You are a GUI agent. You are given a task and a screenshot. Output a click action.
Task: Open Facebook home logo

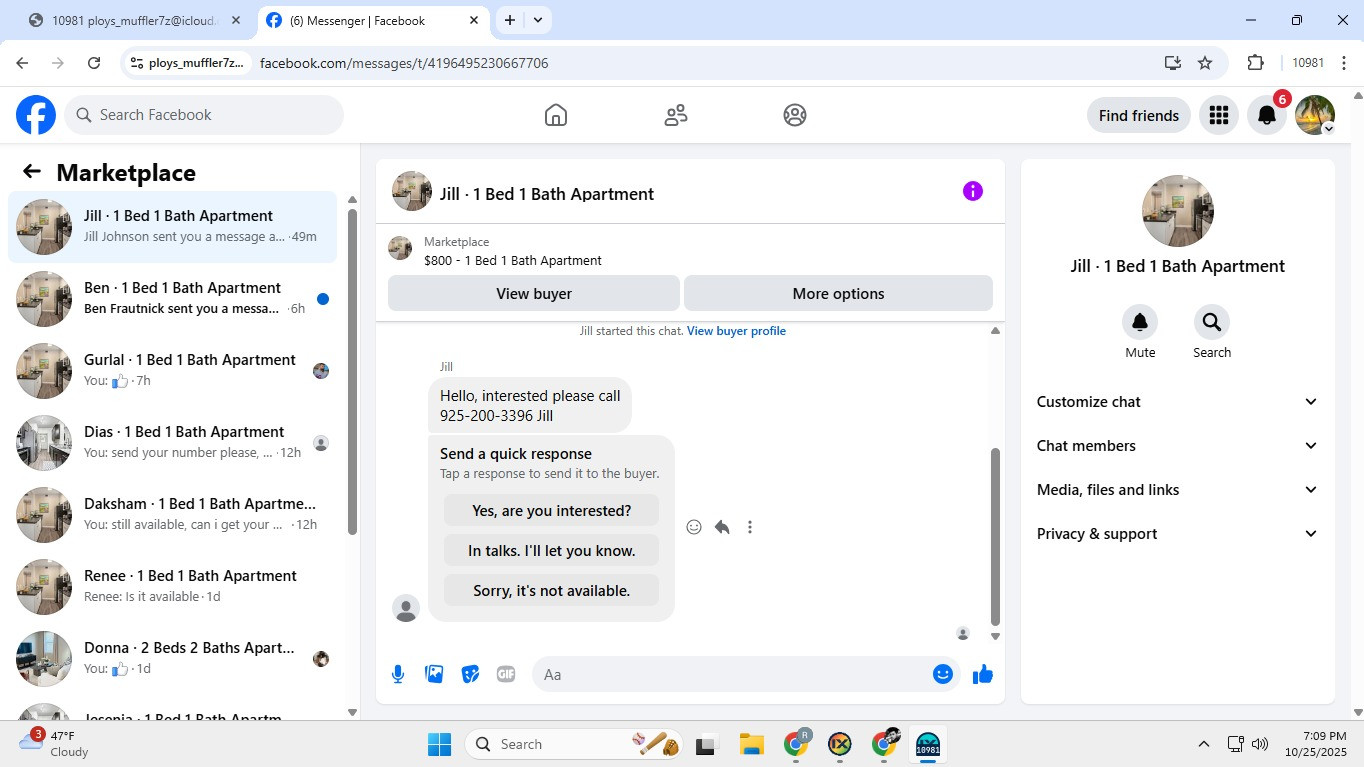(x=36, y=115)
